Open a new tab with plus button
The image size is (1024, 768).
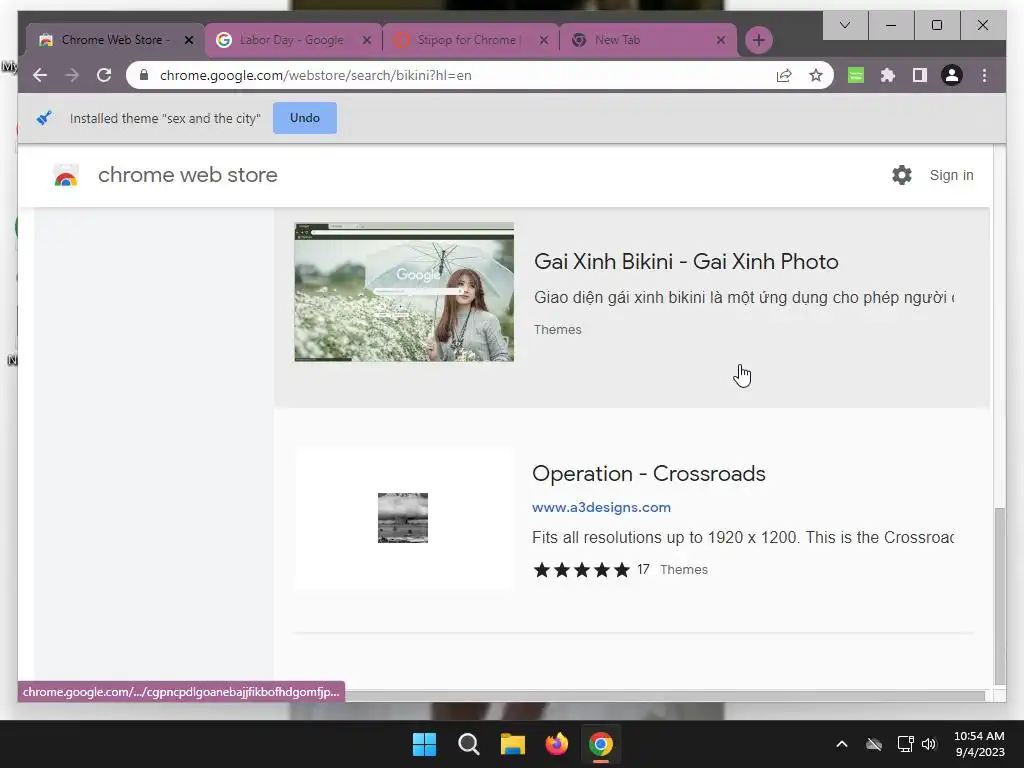(758, 40)
